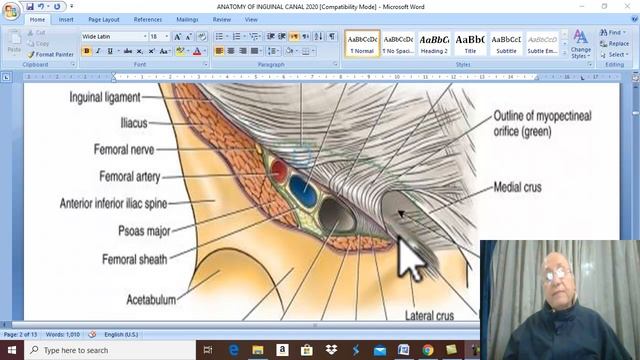Click the Format Painter tool
The image size is (640, 360).
click(51, 54)
